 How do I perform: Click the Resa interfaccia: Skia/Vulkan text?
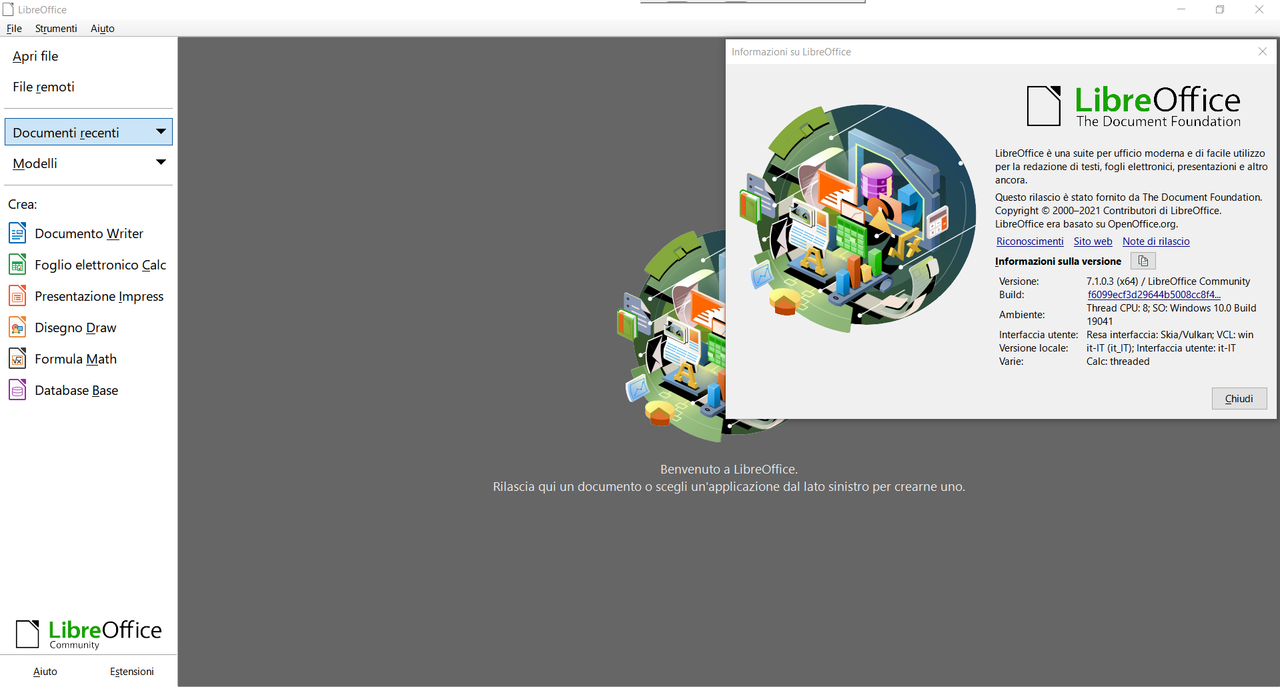click(x=1149, y=335)
